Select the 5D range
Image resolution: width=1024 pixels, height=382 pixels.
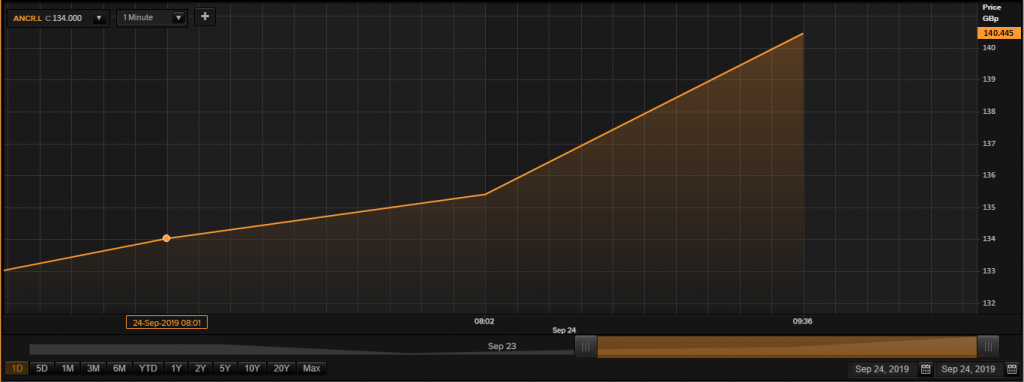[x=42, y=368]
